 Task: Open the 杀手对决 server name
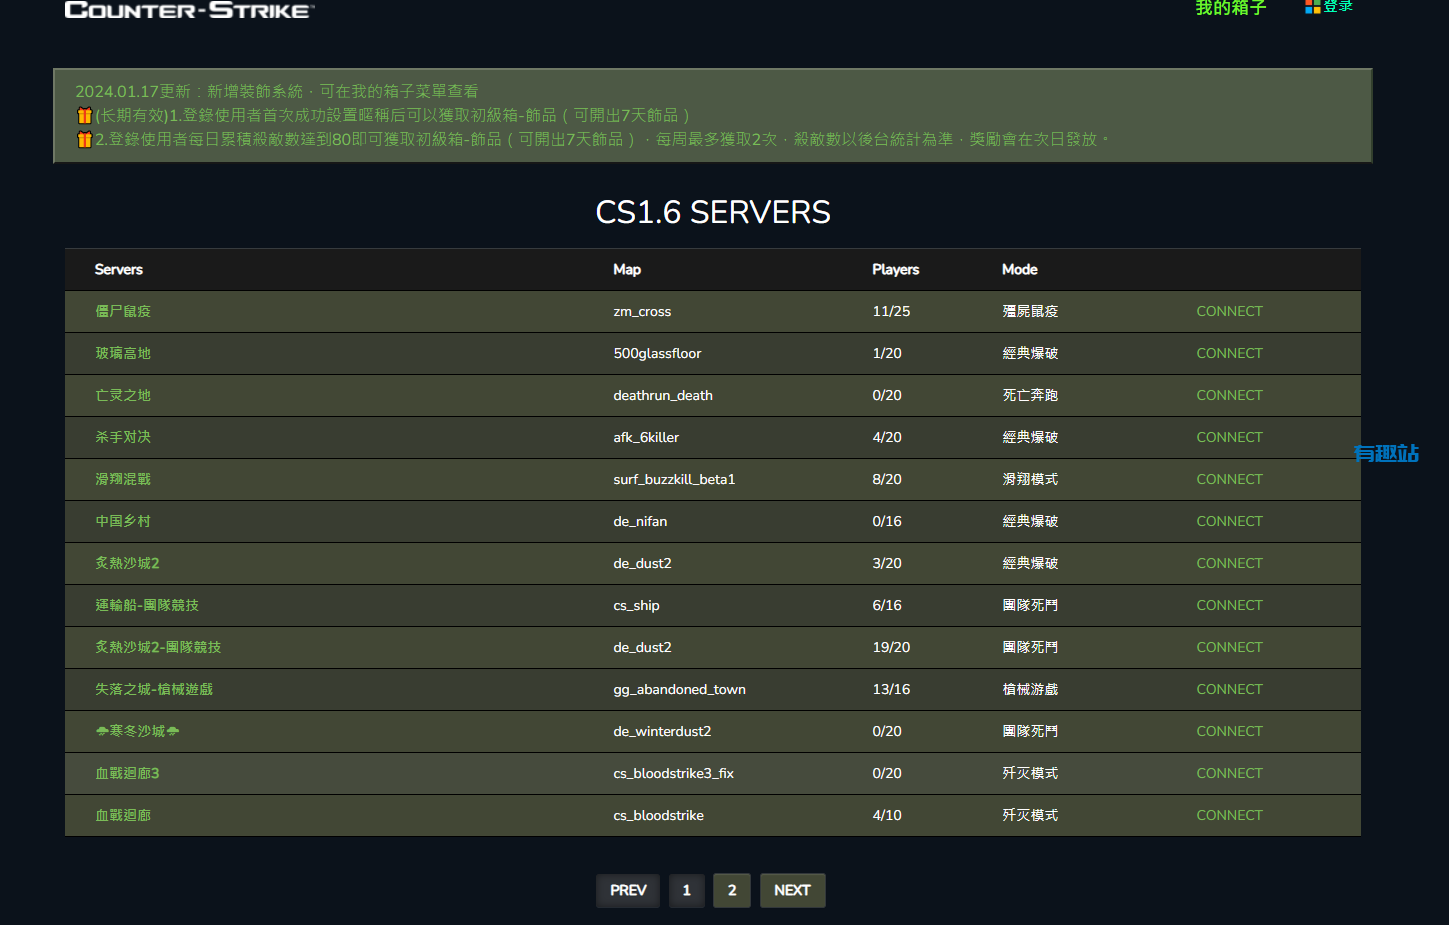coord(123,437)
